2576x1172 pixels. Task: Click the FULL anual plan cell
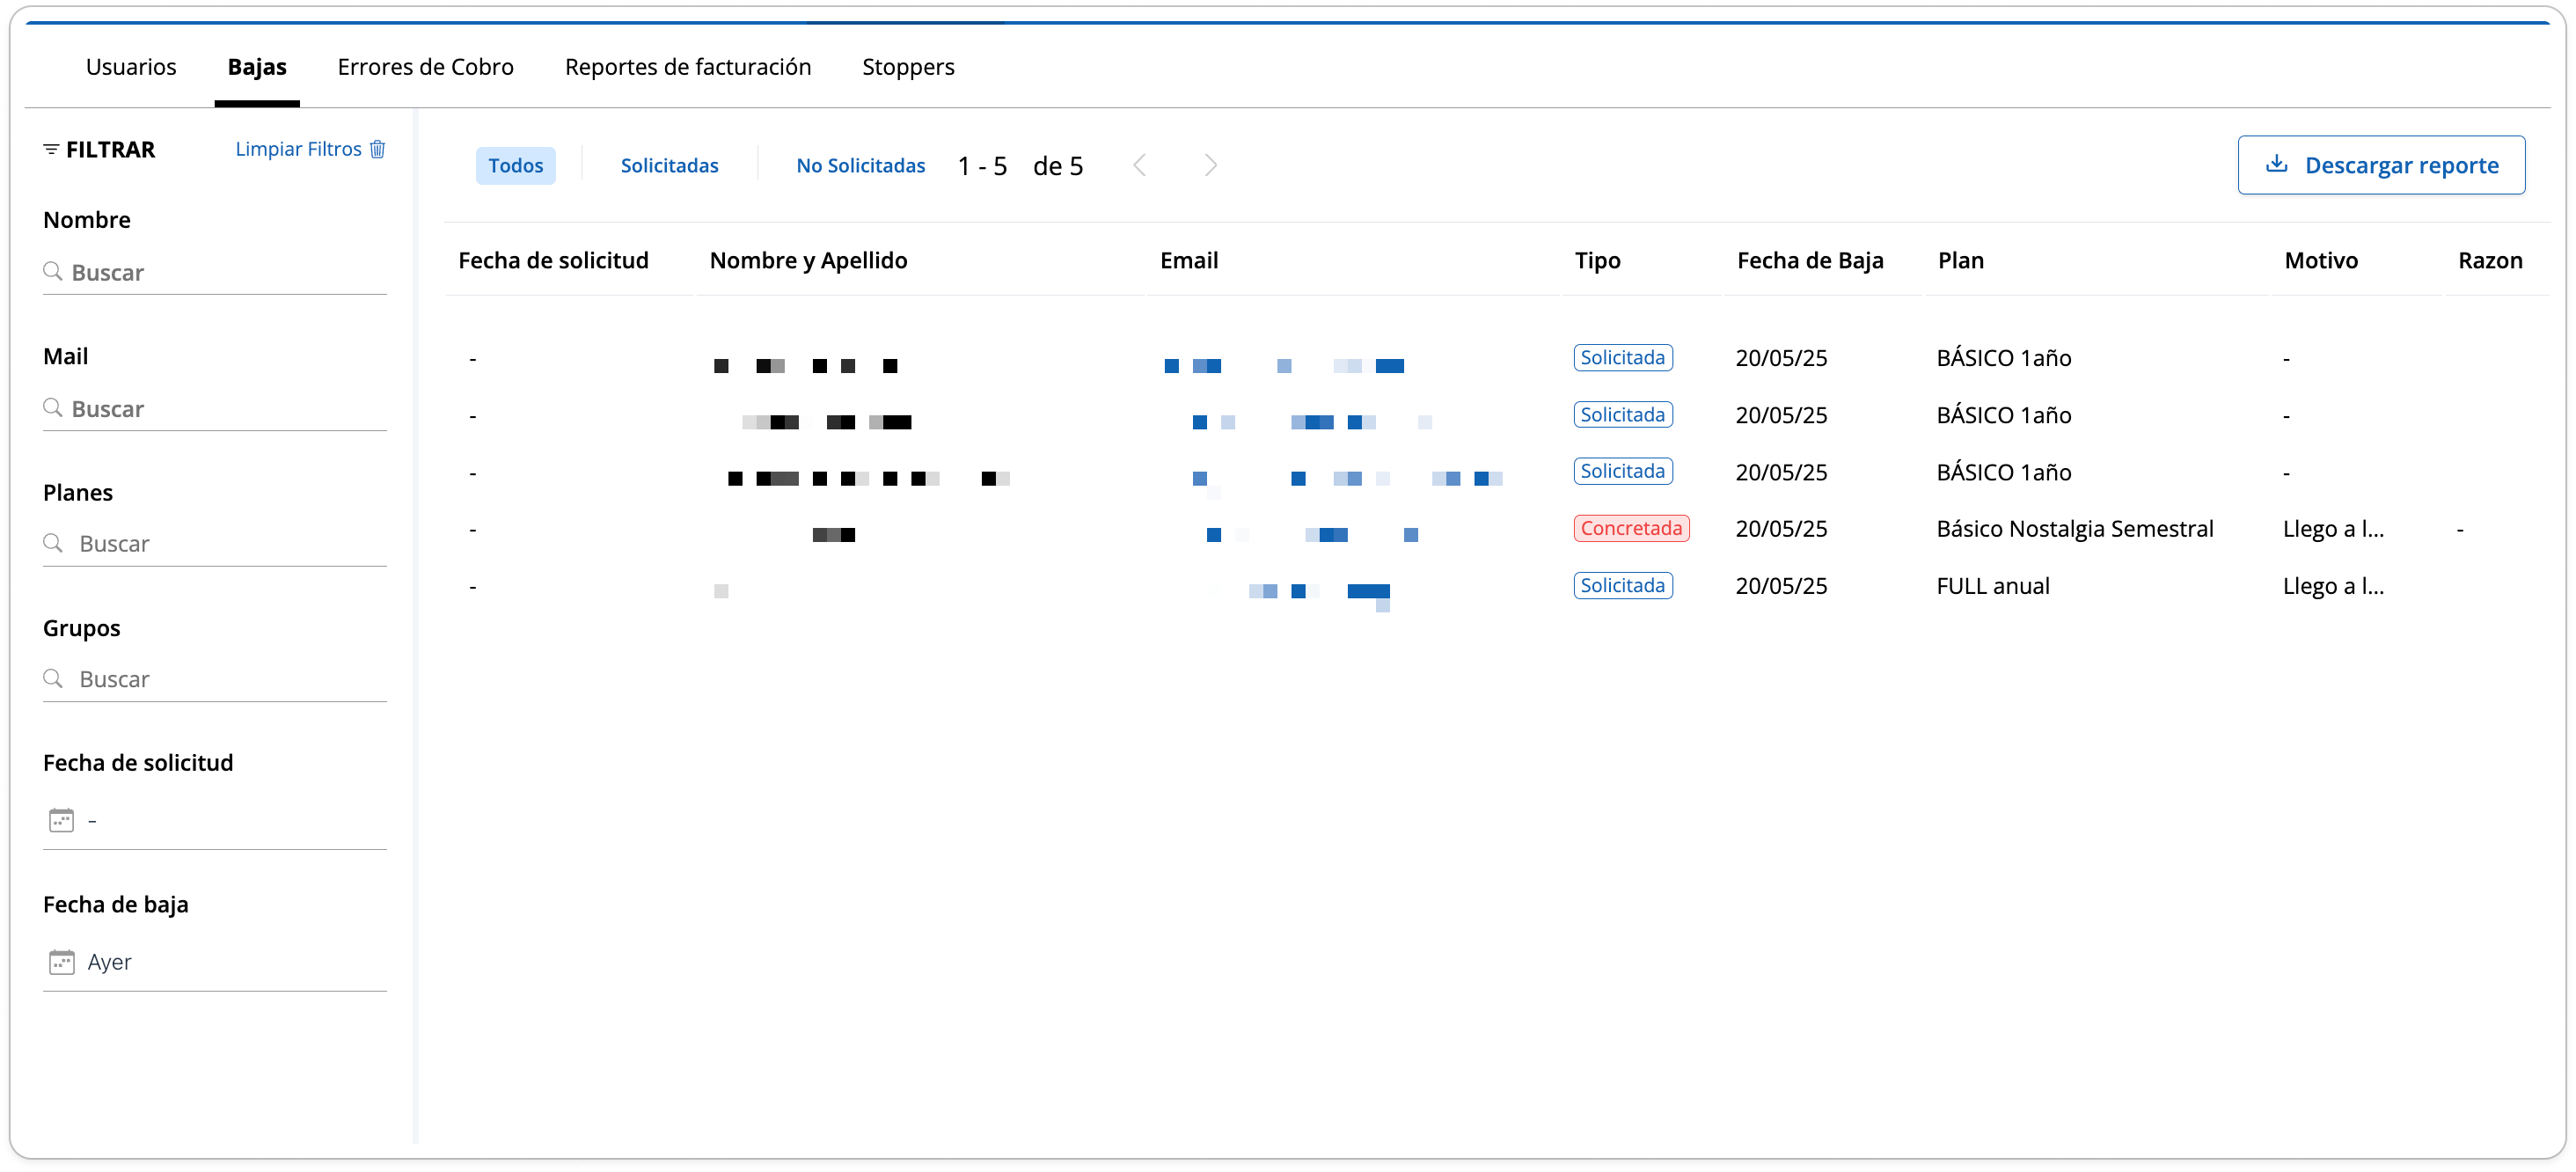coord(1992,585)
